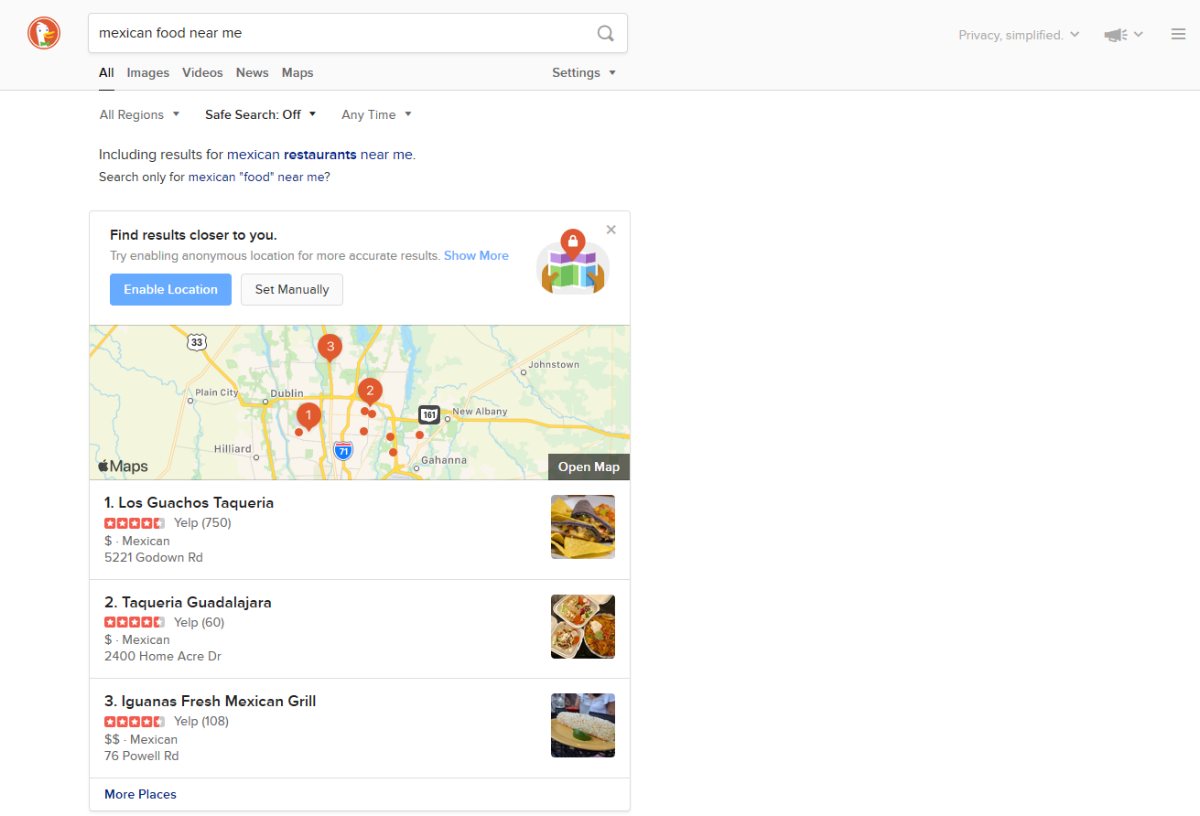Click the 76 Powell Rd address
Viewport: 1200px width, 816px height.
click(x=142, y=756)
